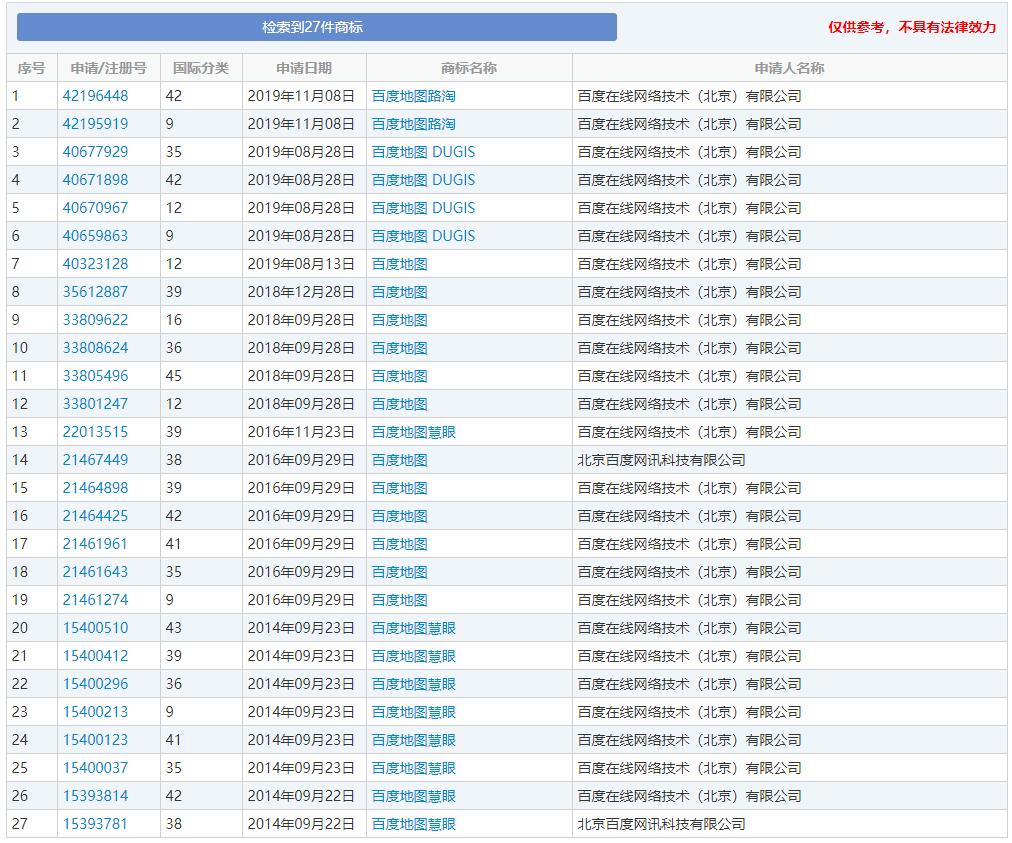Screen dimensions: 1012x843
Task: Click applicant name in row 1
Action: click(689, 96)
